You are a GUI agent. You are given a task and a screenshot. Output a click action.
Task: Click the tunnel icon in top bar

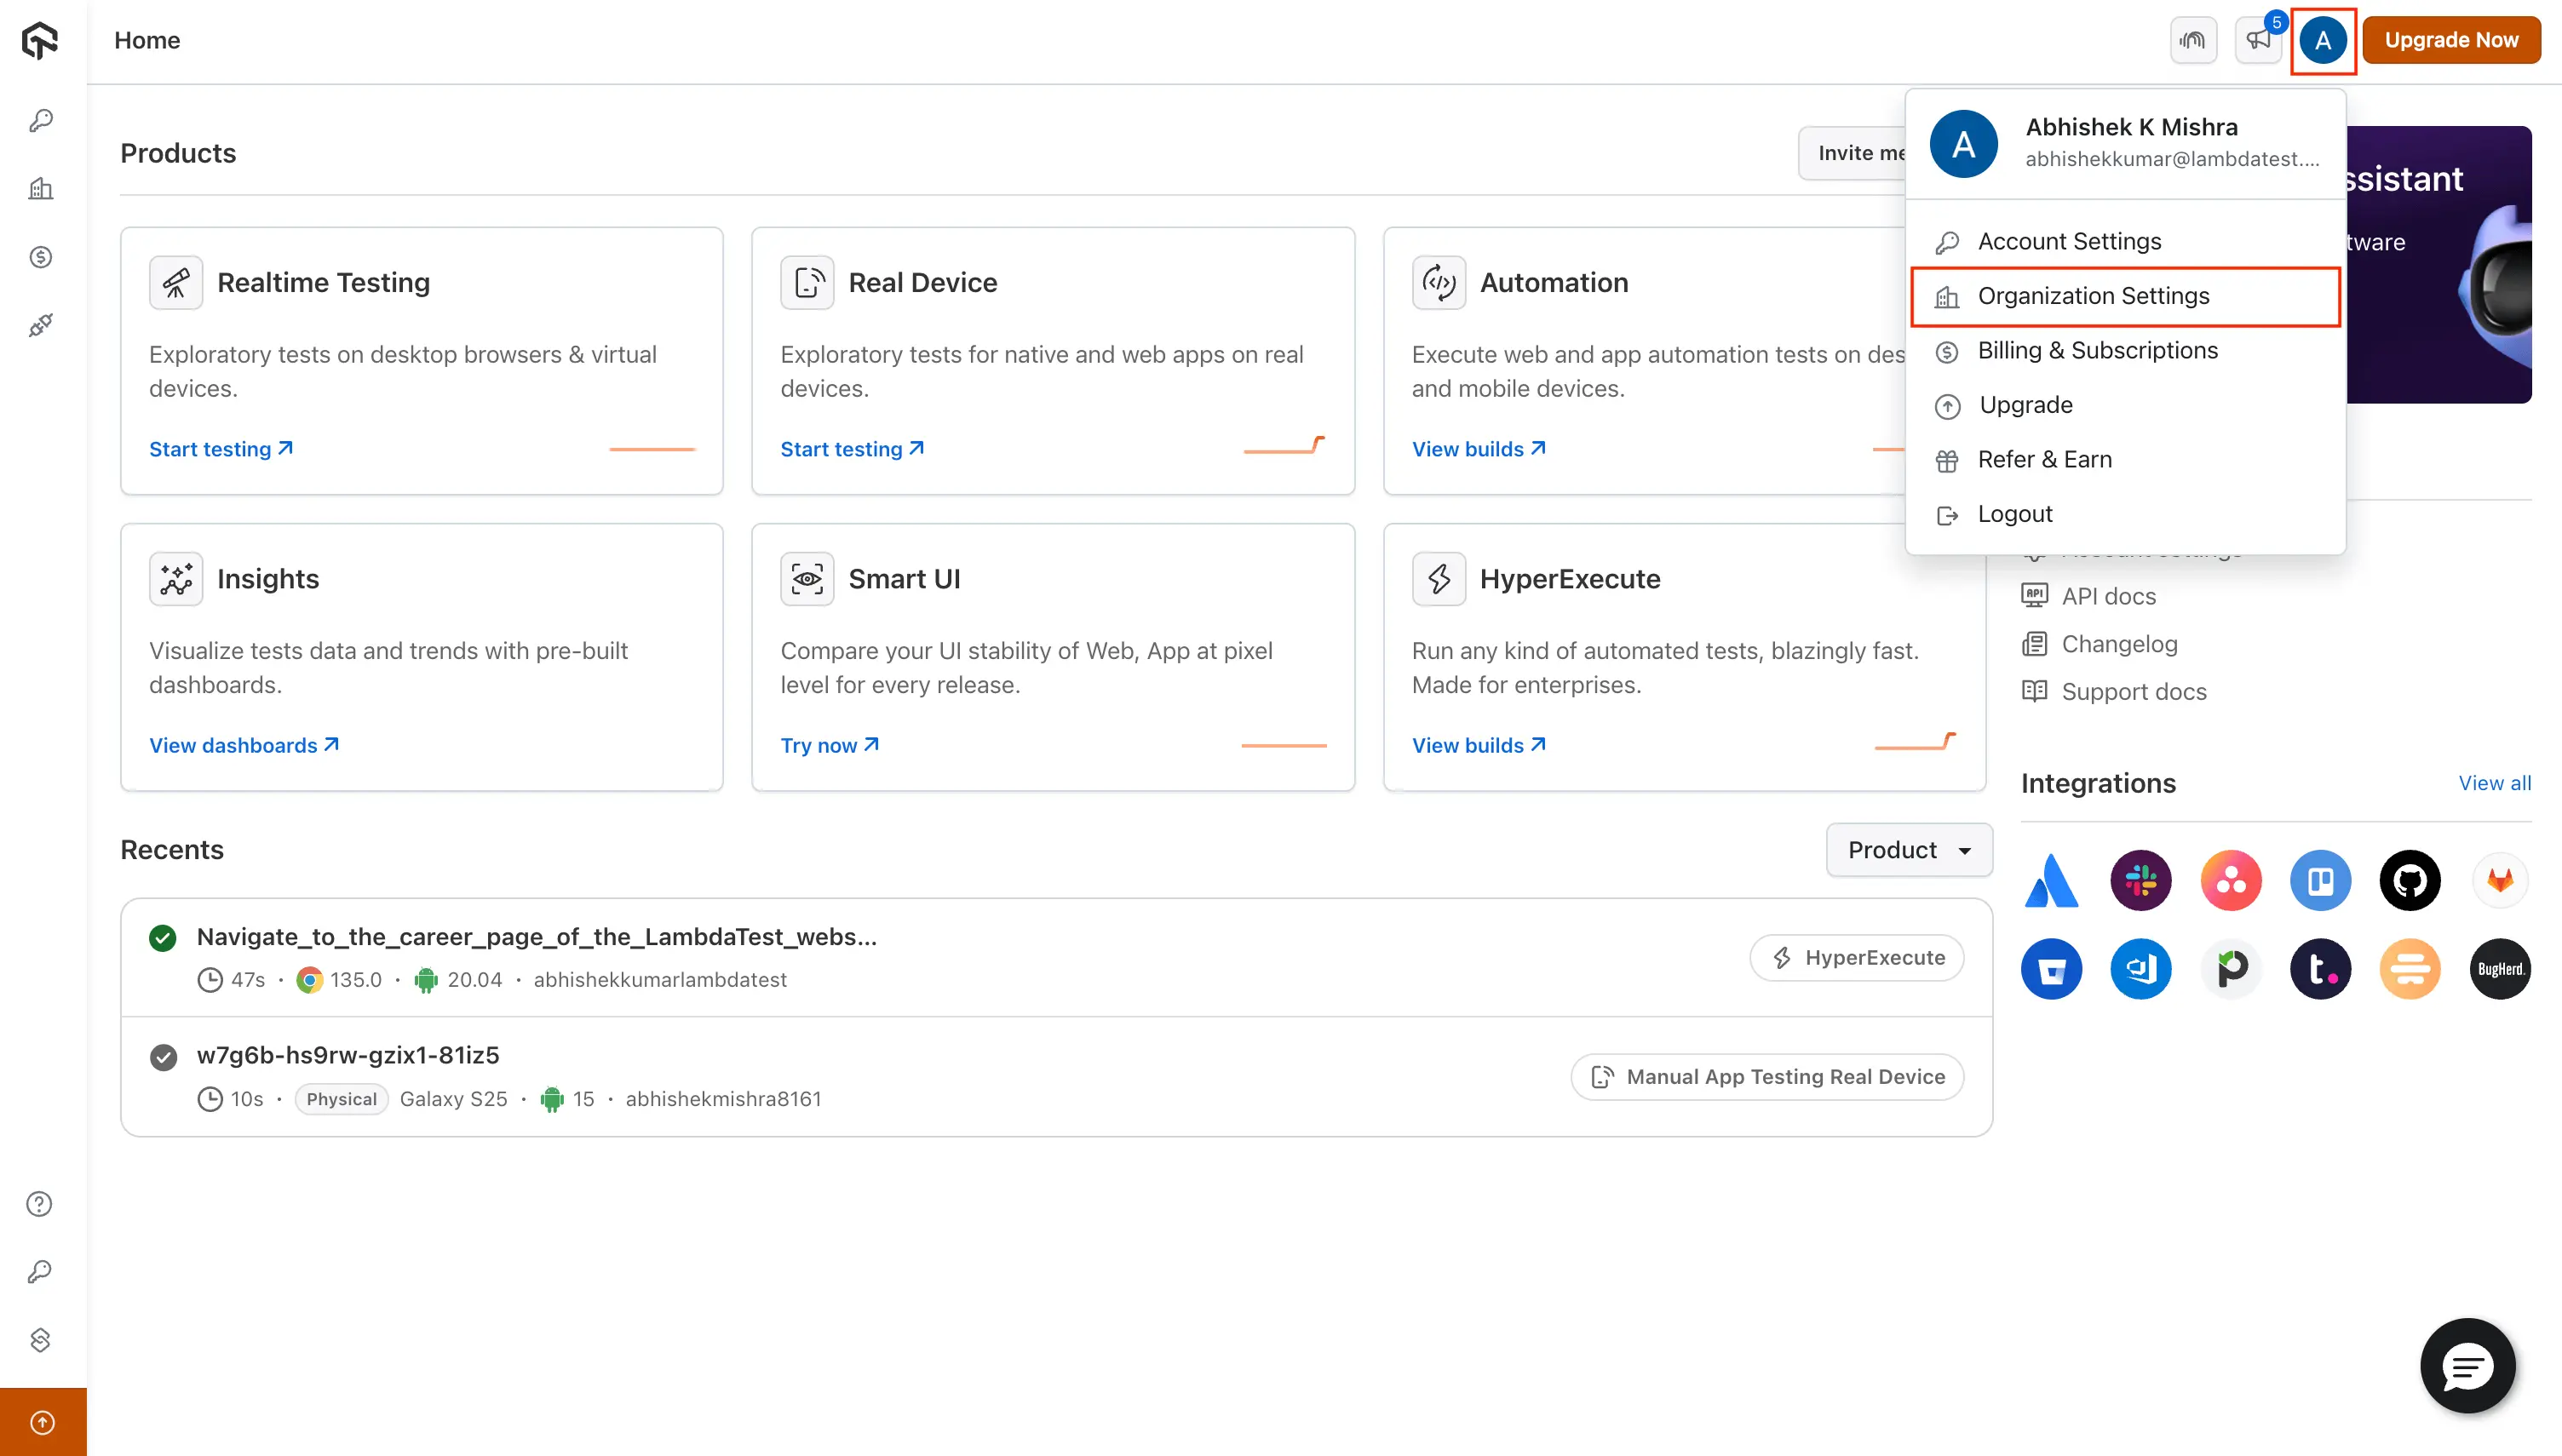click(2193, 40)
